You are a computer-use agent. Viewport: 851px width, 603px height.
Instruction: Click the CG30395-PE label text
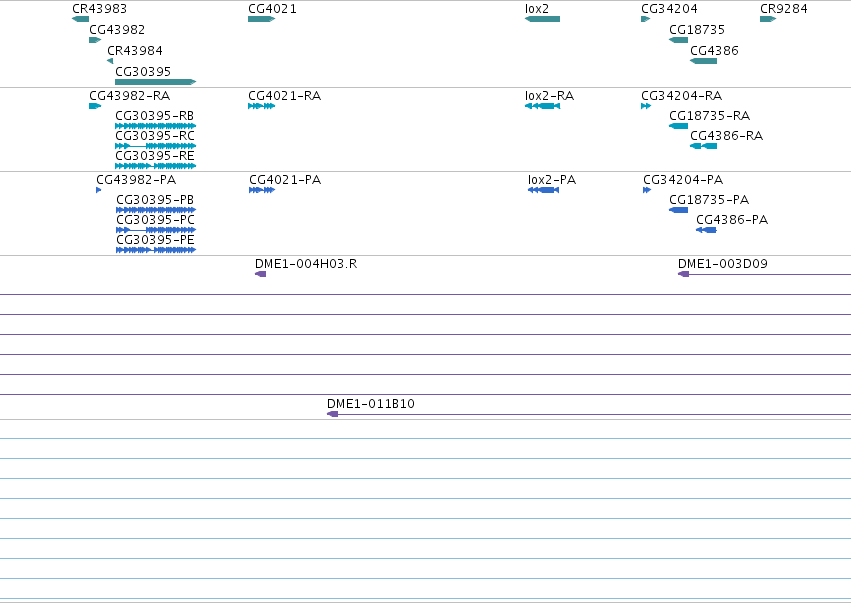coord(155,240)
